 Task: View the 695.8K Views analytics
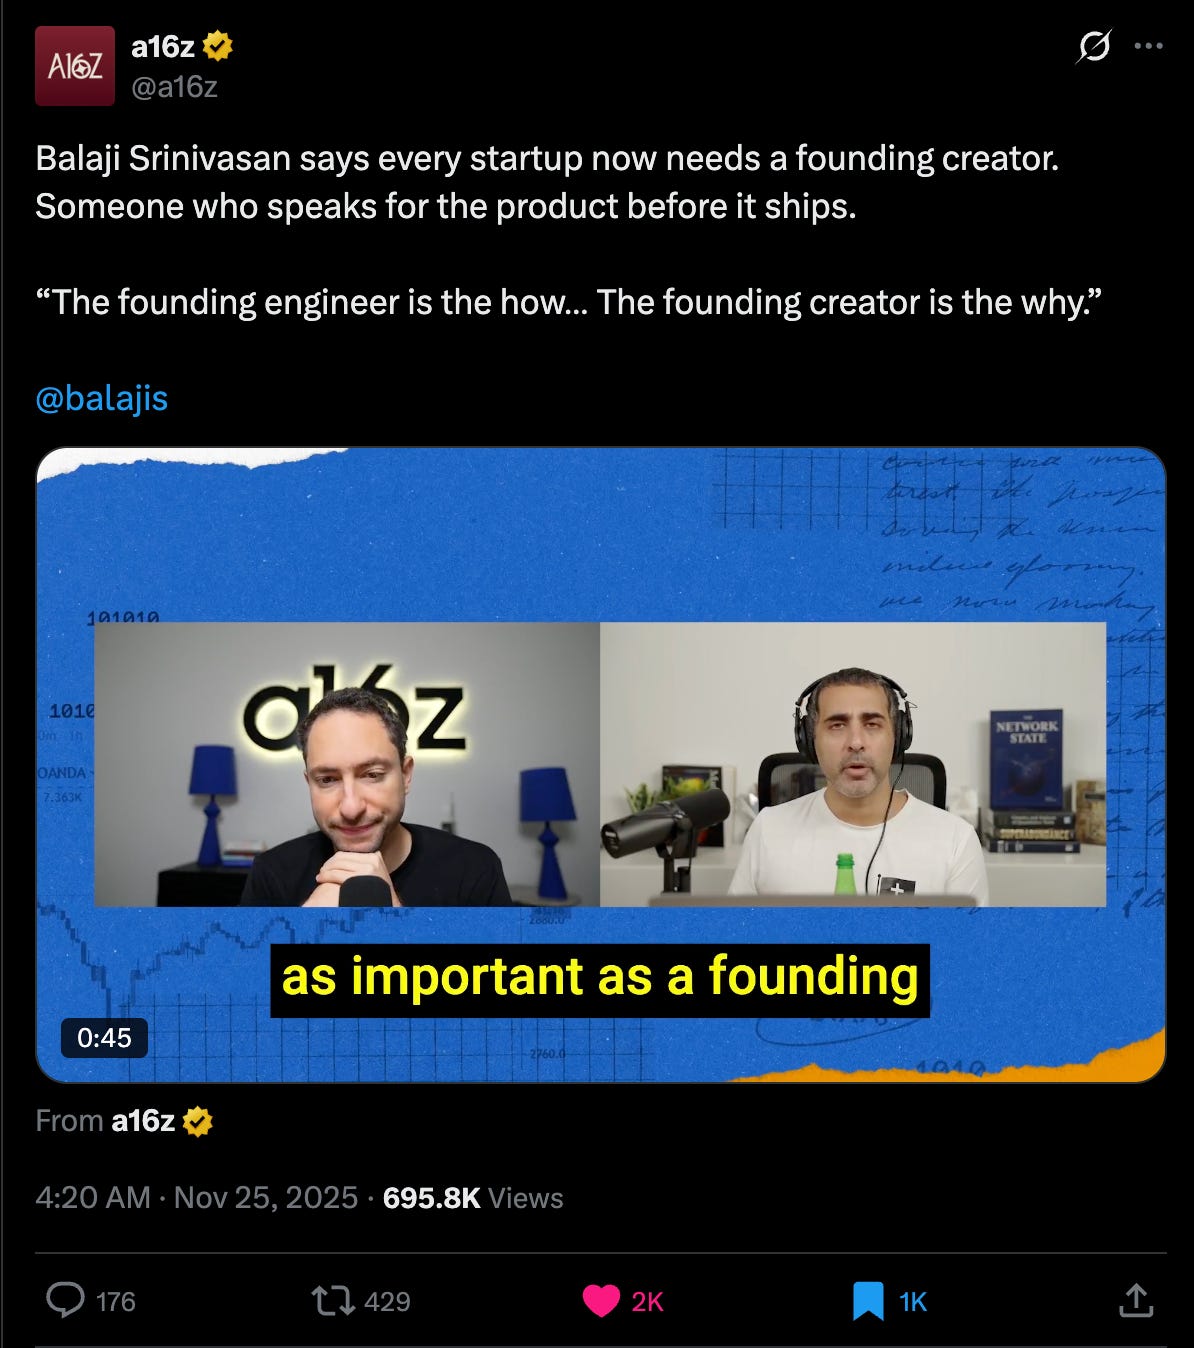473,1198
